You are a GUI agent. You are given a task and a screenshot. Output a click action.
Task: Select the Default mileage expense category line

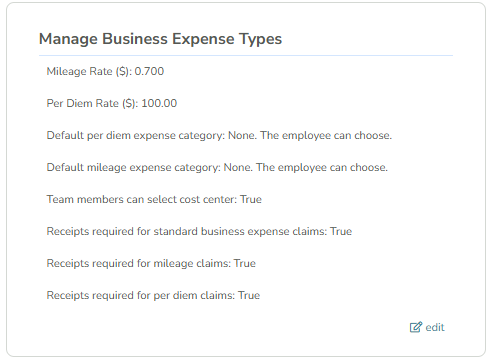click(x=217, y=168)
